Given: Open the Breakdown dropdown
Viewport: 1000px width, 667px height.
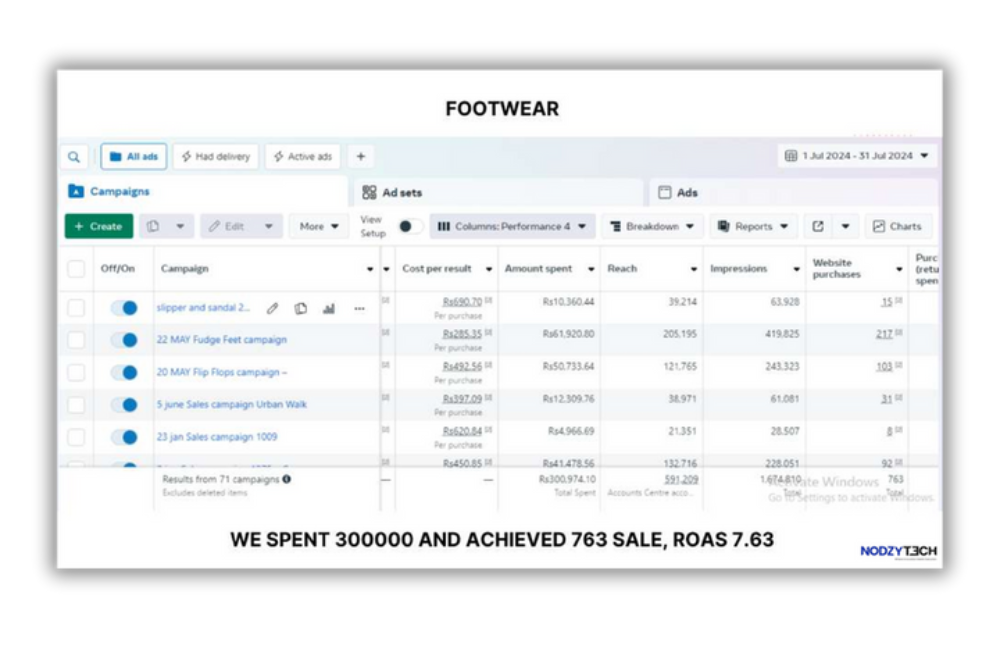Looking at the screenshot, I should 652,227.
